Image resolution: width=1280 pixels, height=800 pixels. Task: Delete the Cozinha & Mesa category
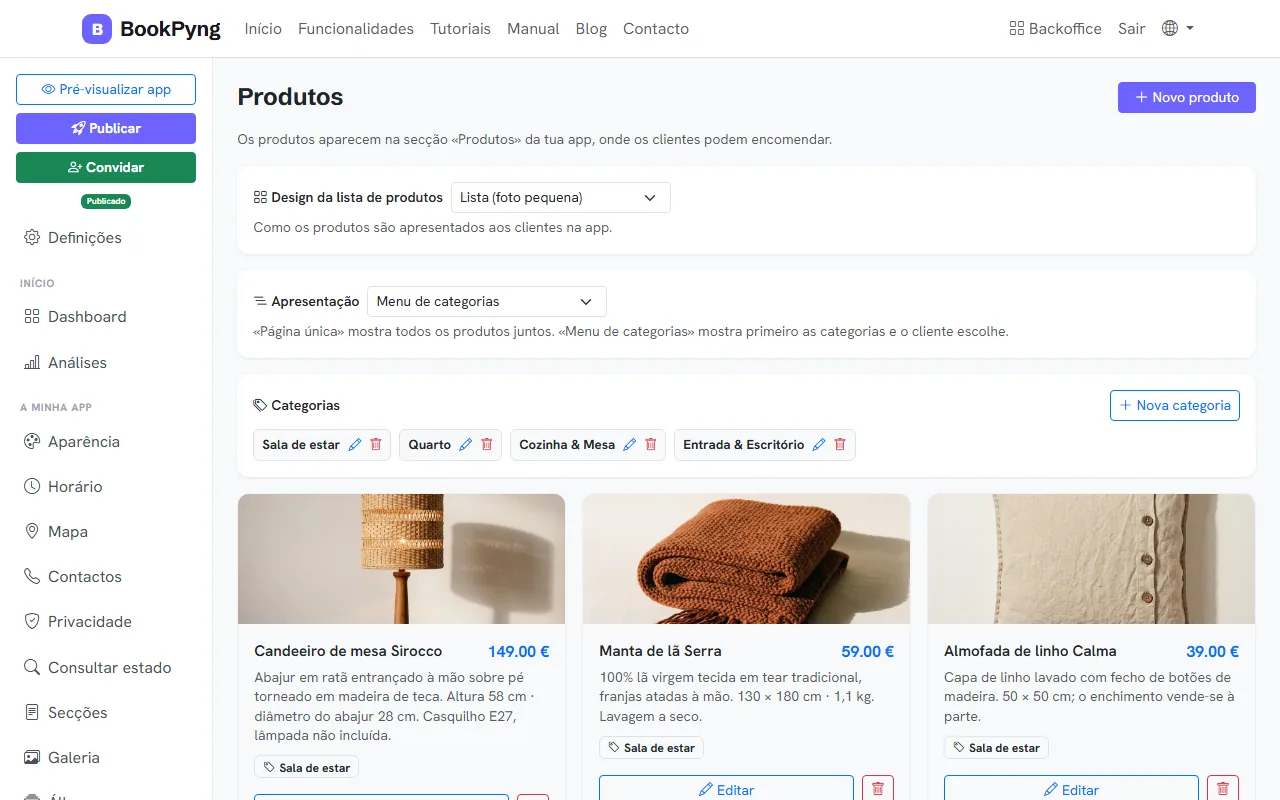651,445
